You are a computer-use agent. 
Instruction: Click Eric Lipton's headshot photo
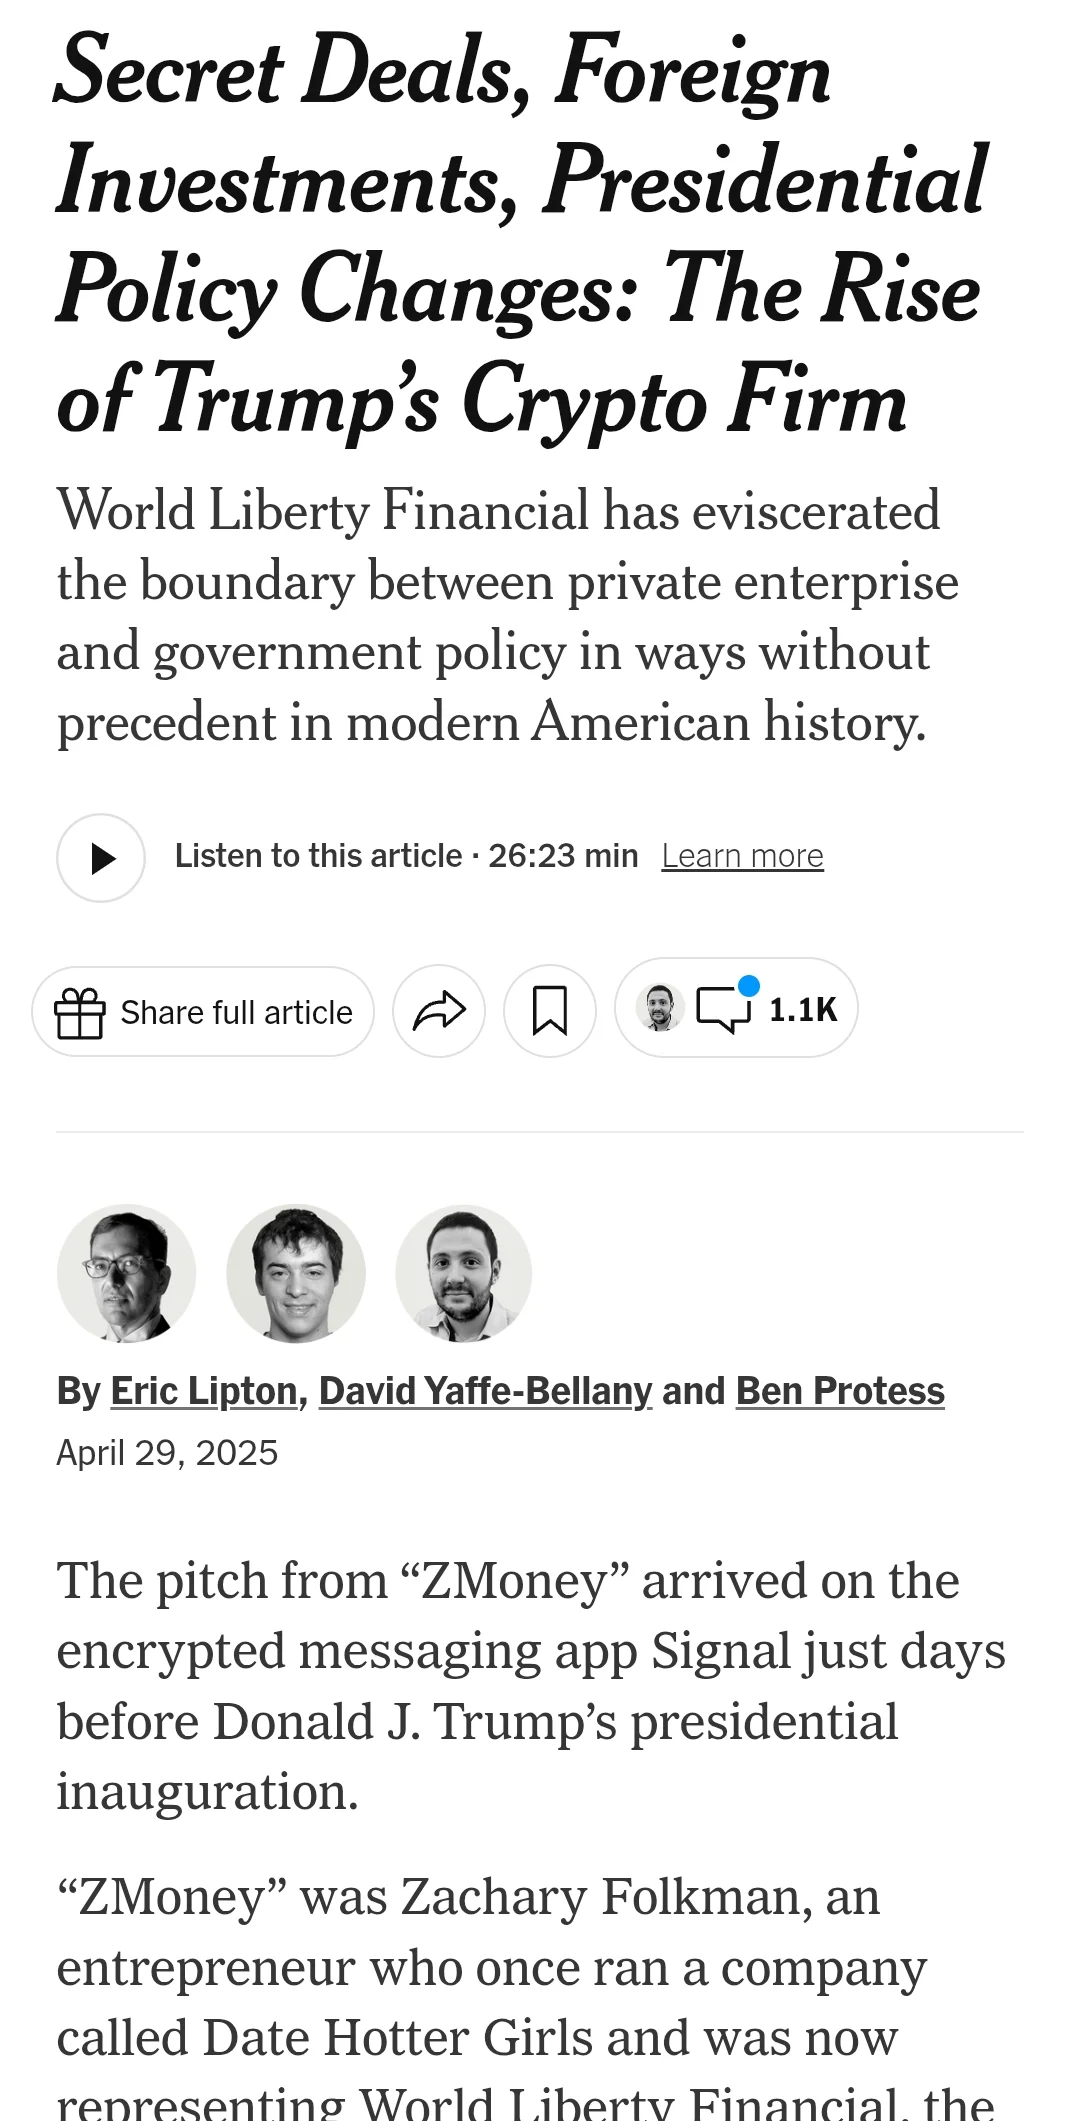coord(126,1273)
